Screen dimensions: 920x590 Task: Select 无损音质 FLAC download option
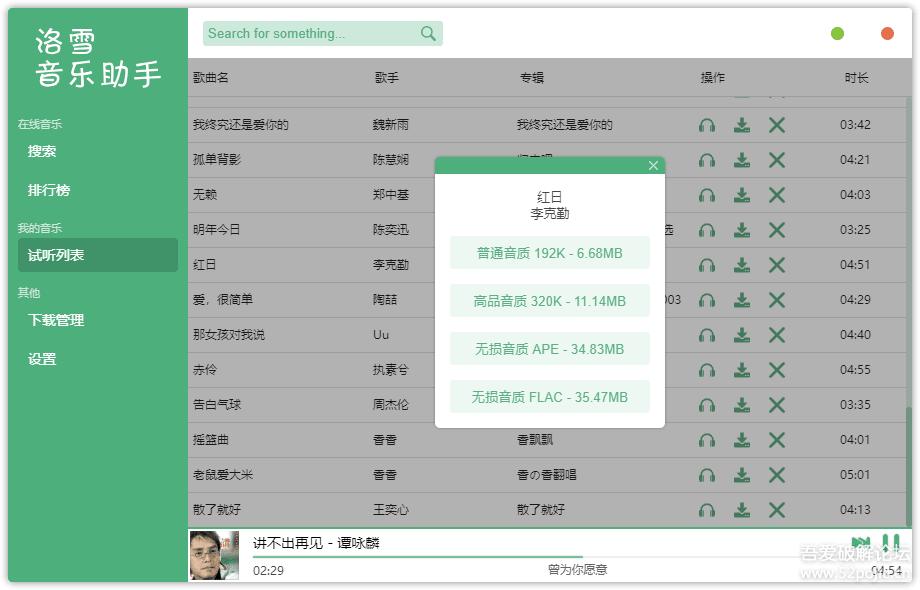pyautogui.click(x=549, y=397)
